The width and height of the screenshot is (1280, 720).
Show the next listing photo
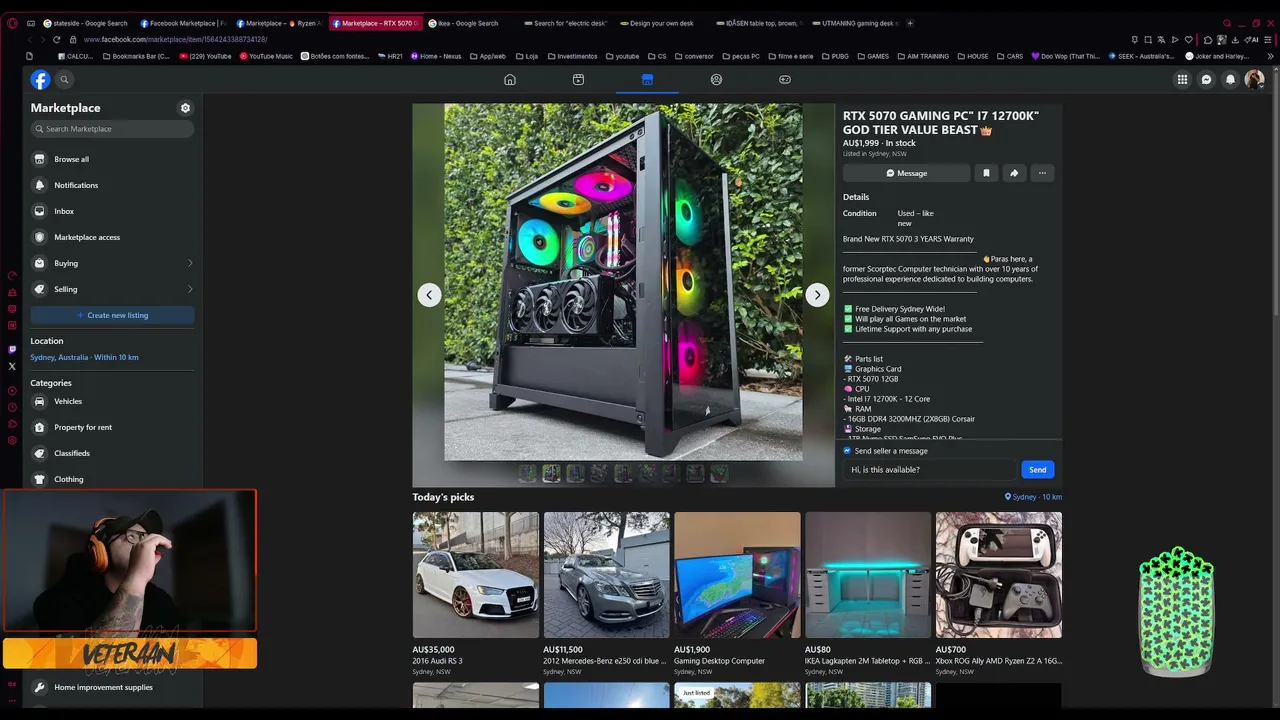[x=817, y=295]
